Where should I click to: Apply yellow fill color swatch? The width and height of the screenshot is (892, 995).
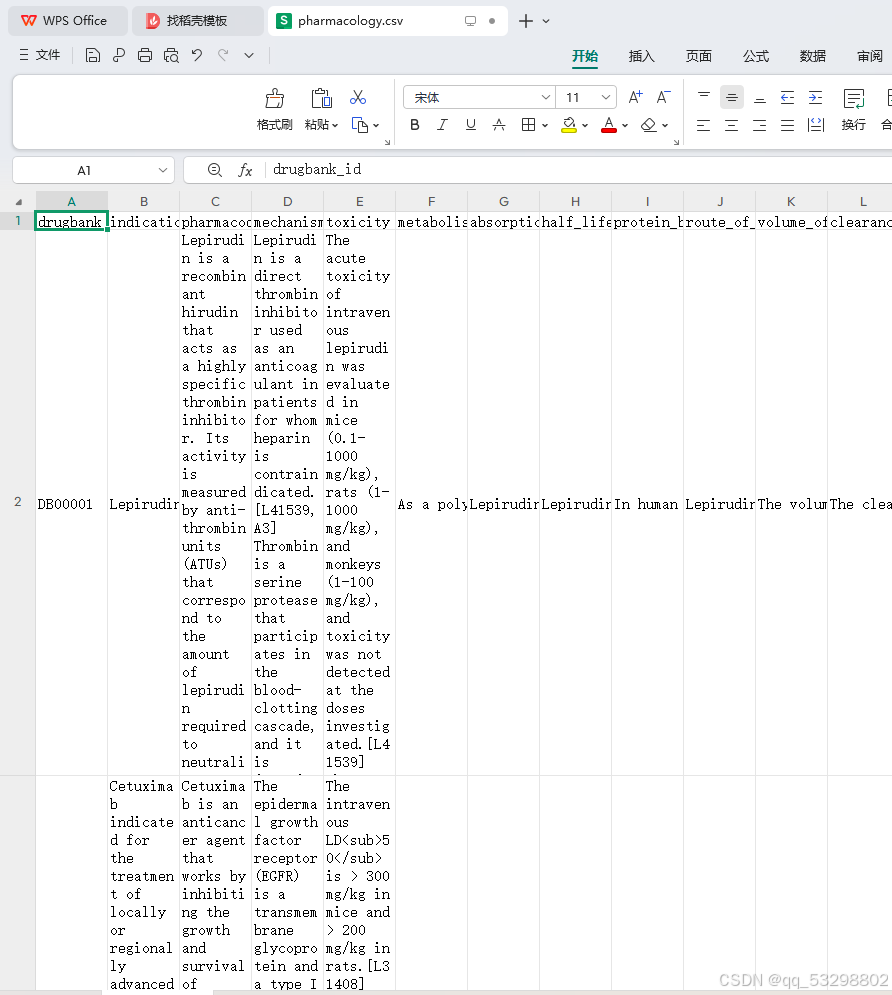point(569,125)
